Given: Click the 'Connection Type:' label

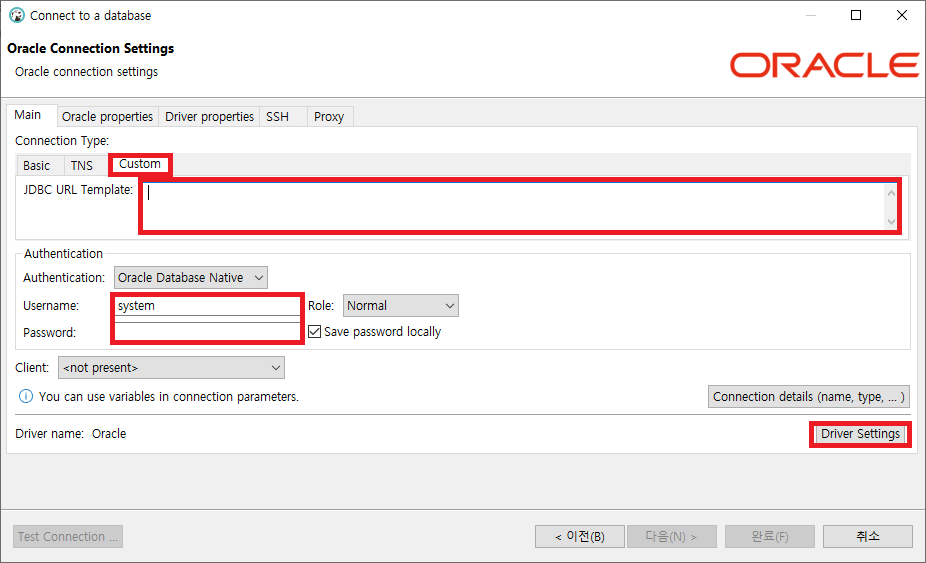Looking at the screenshot, I should pos(62,141).
